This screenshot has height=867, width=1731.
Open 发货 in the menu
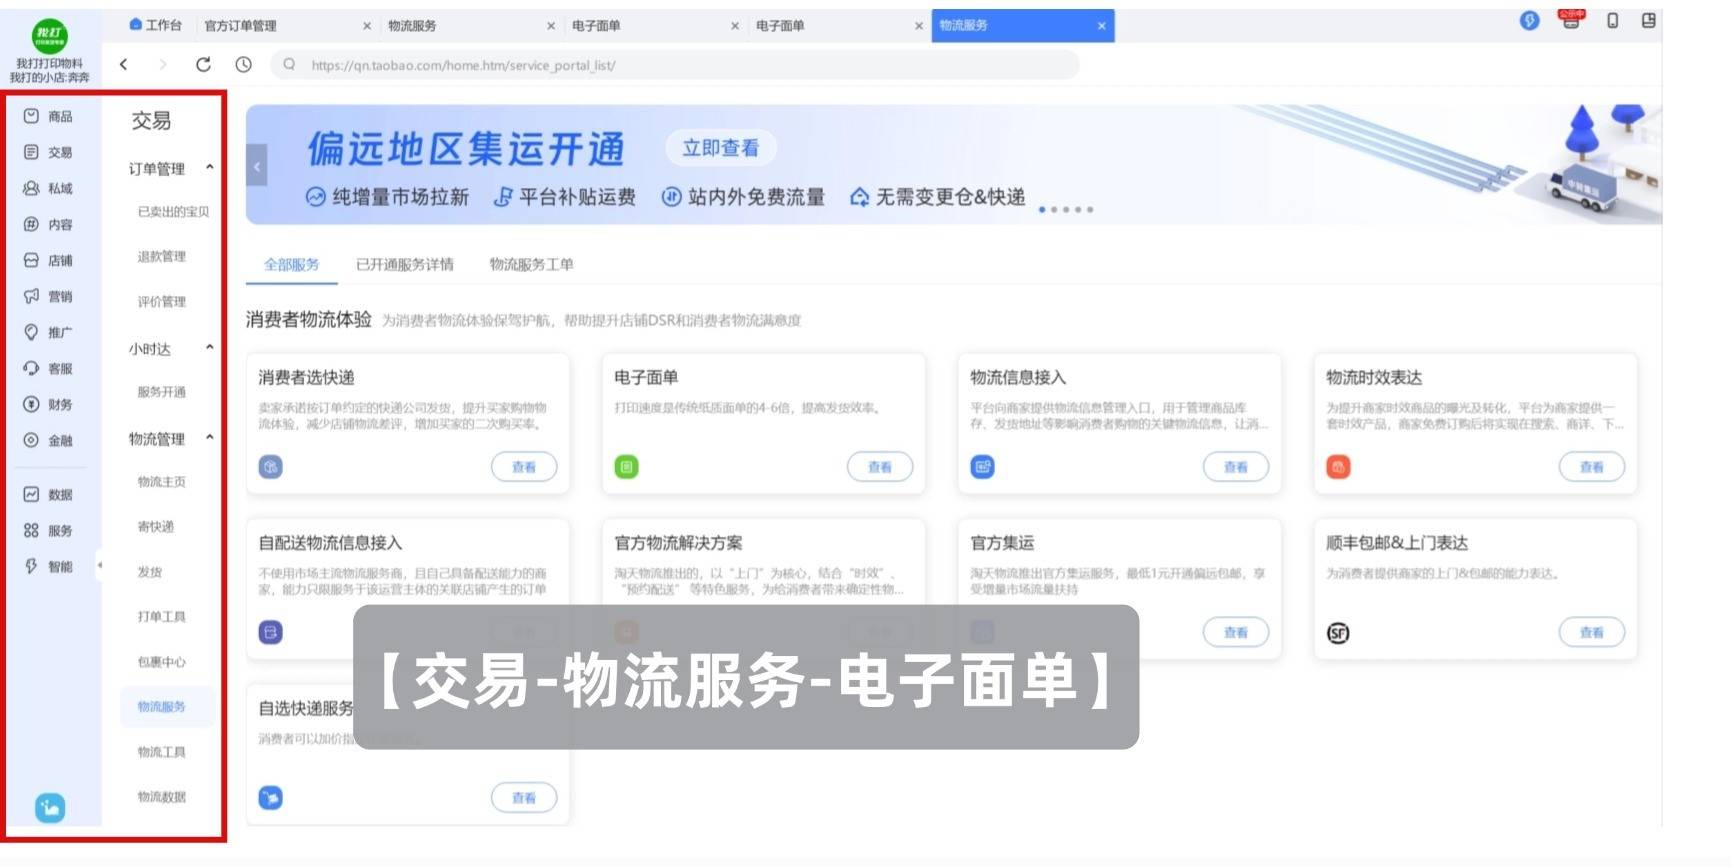150,572
